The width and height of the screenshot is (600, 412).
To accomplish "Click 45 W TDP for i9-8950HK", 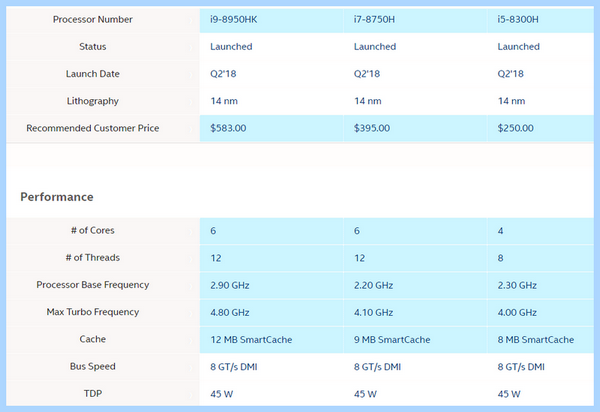I will point(222,394).
